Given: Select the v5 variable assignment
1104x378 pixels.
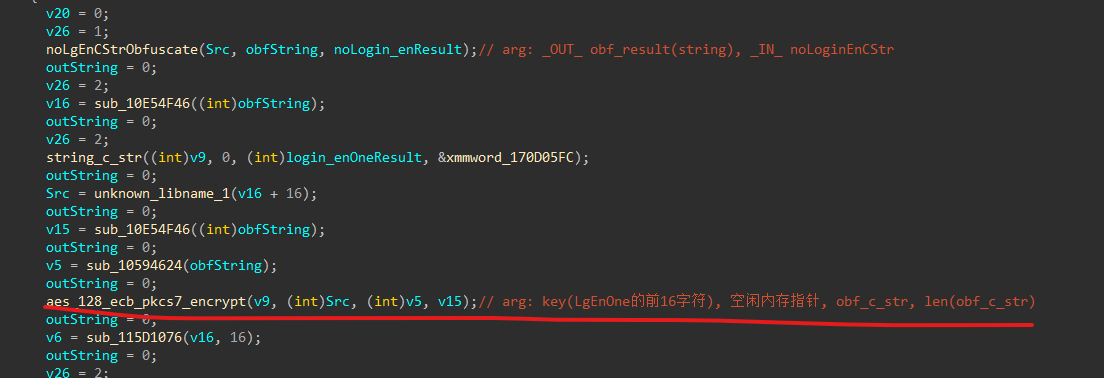Looking at the screenshot, I should click(53, 265).
